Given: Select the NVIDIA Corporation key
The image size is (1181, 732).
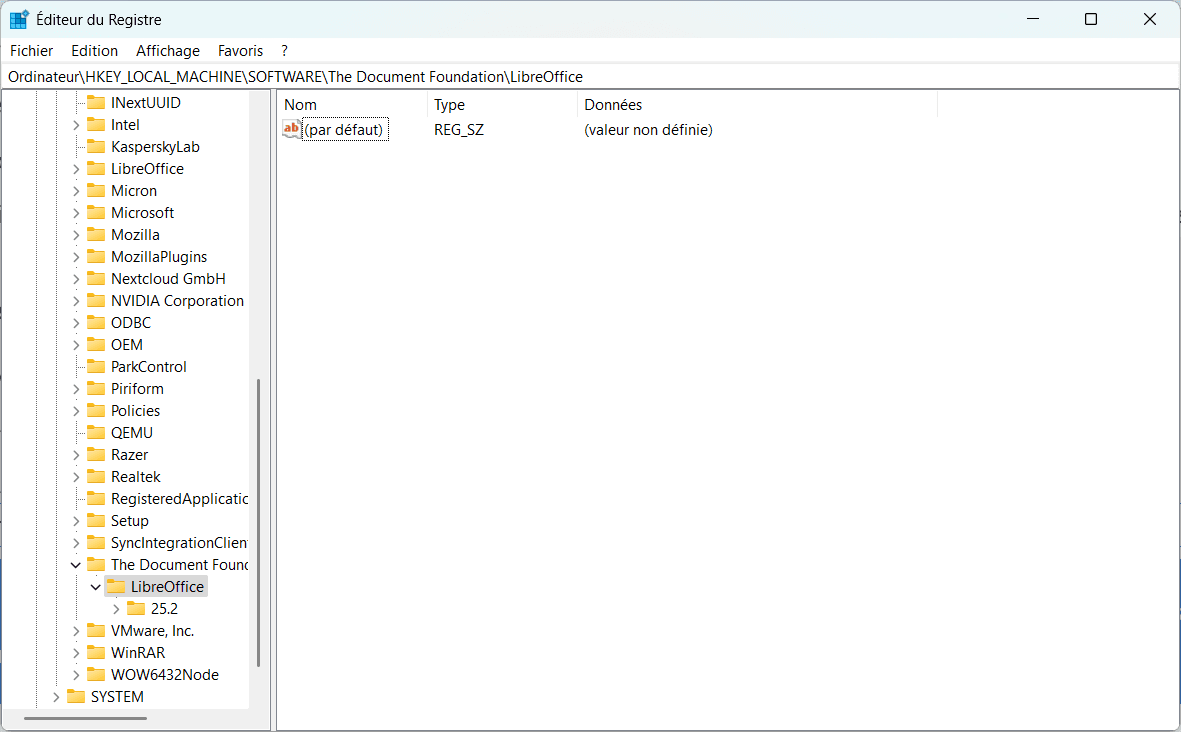Looking at the screenshot, I should pos(178,301).
